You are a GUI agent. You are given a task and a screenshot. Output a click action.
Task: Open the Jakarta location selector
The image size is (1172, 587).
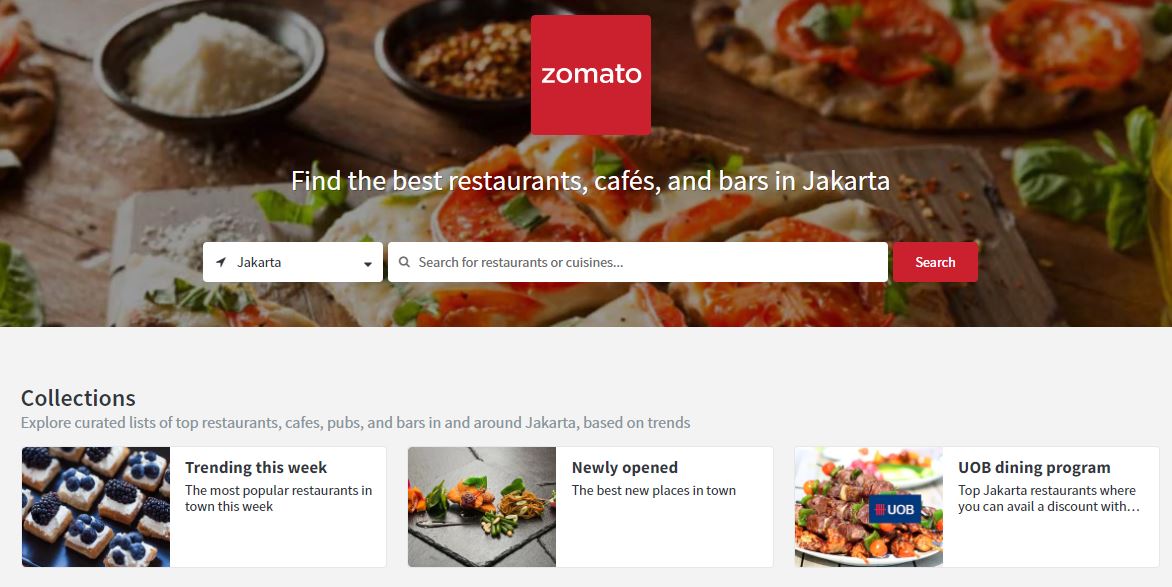click(293, 262)
